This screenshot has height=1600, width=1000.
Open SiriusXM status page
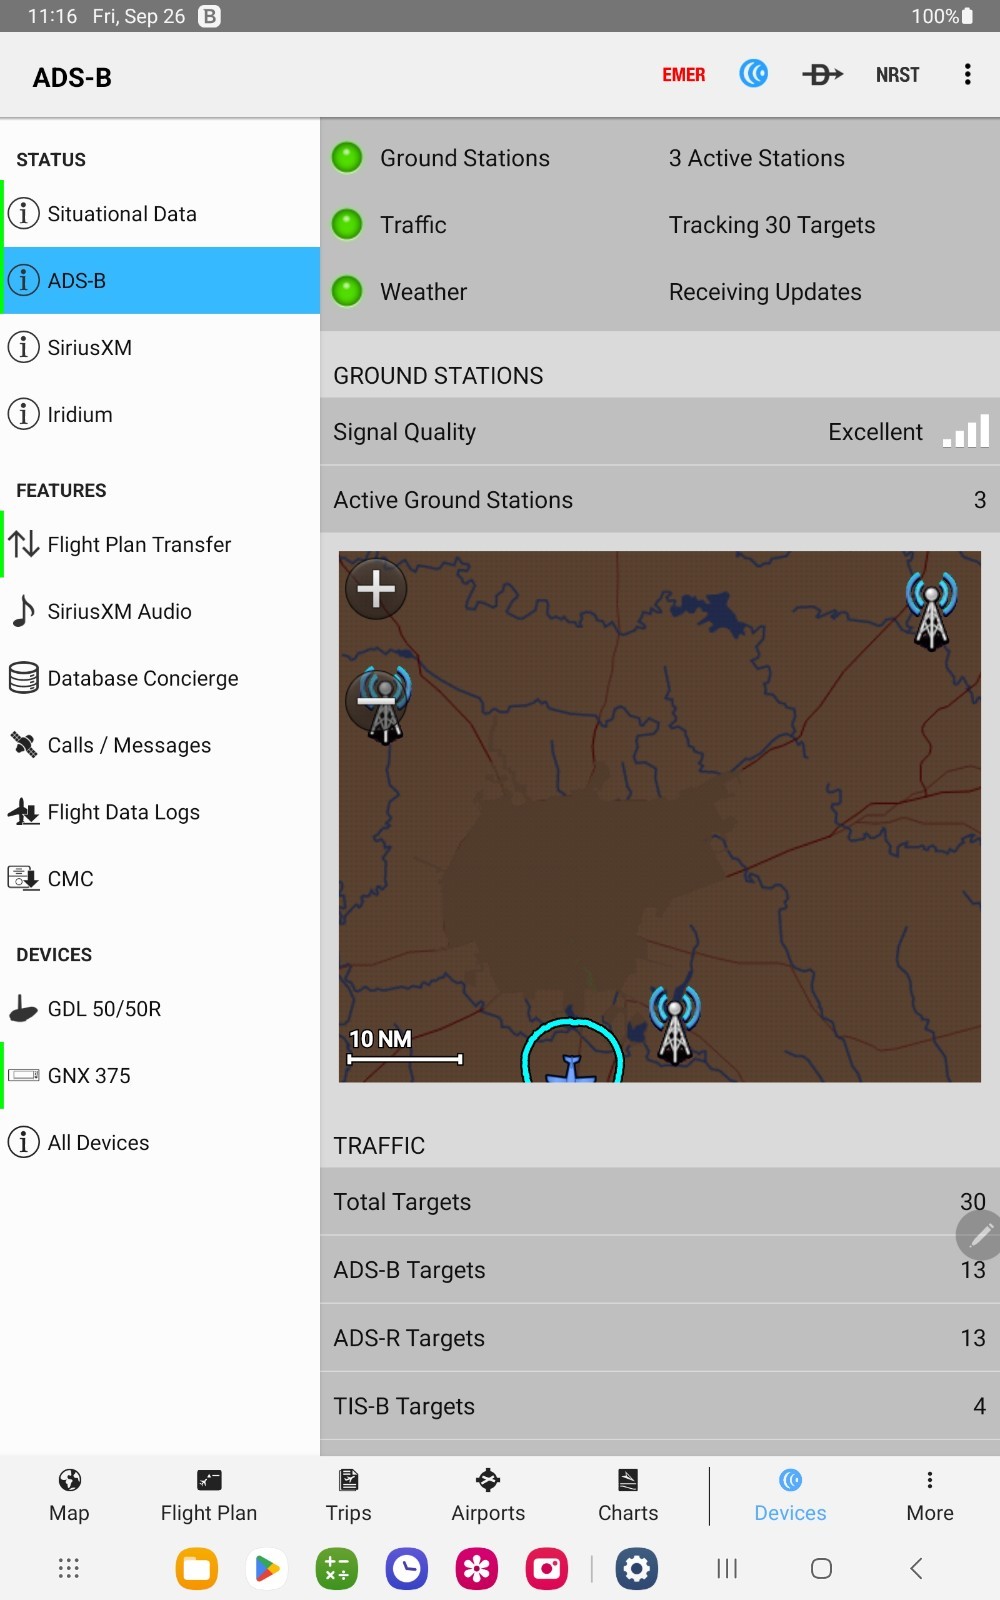tap(160, 348)
